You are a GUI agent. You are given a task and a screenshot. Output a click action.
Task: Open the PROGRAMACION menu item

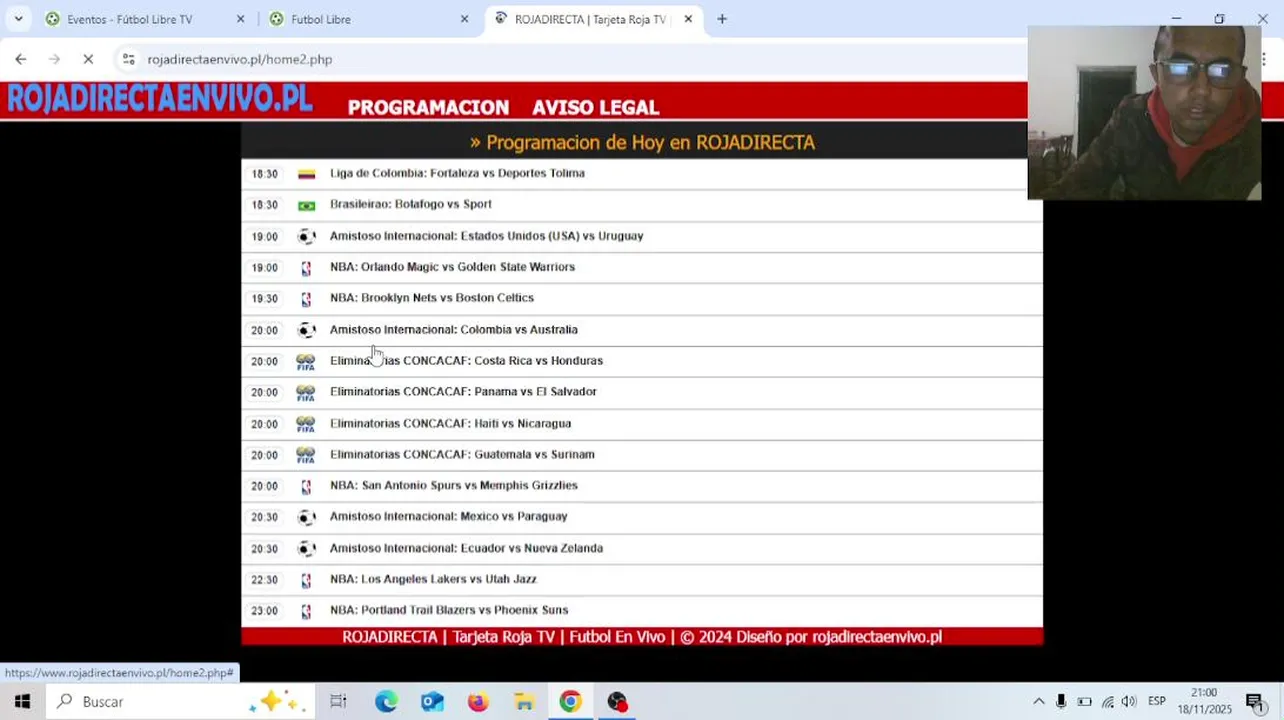[x=428, y=107]
